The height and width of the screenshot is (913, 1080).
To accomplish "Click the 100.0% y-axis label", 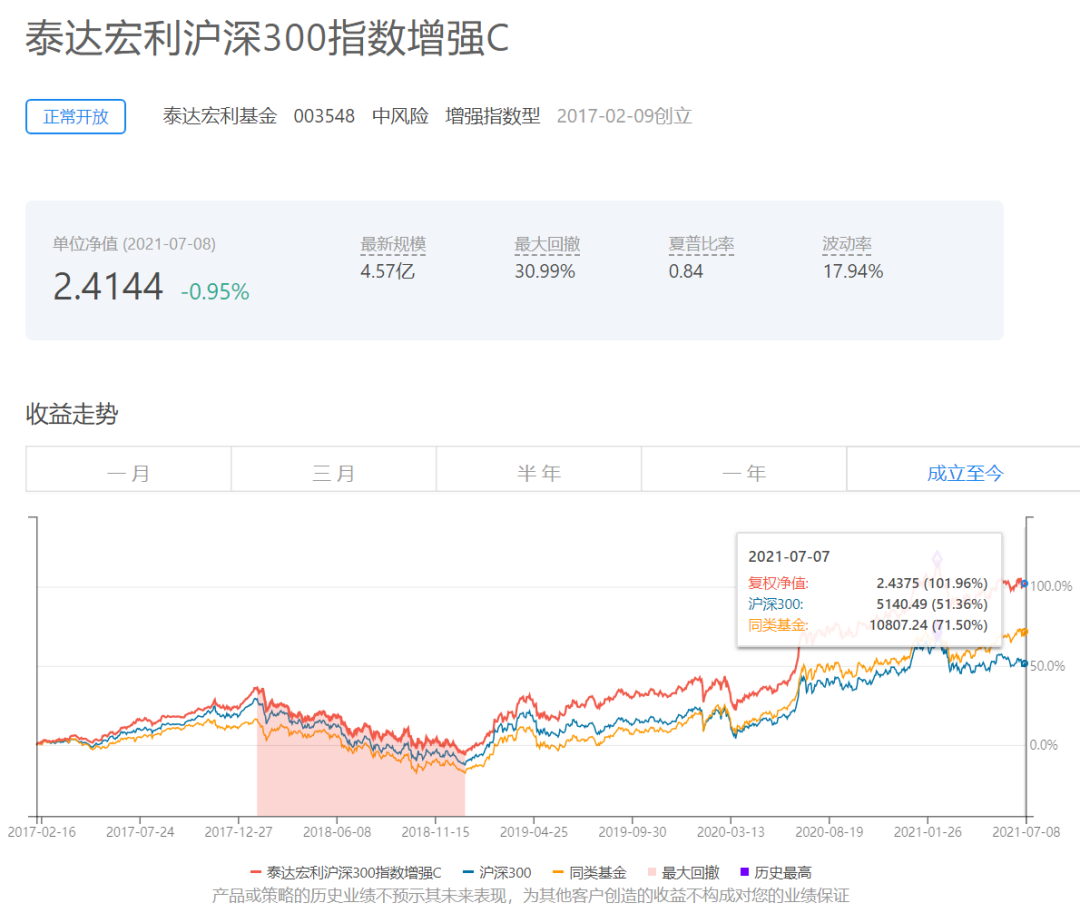I will point(1051,586).
